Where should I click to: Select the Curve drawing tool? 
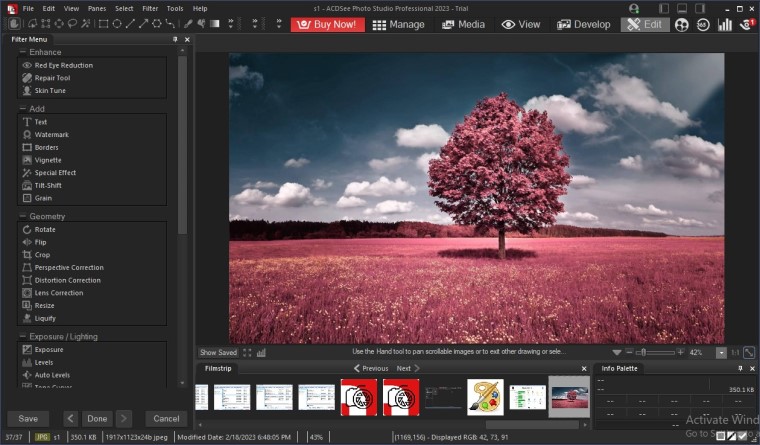(170, 23)
